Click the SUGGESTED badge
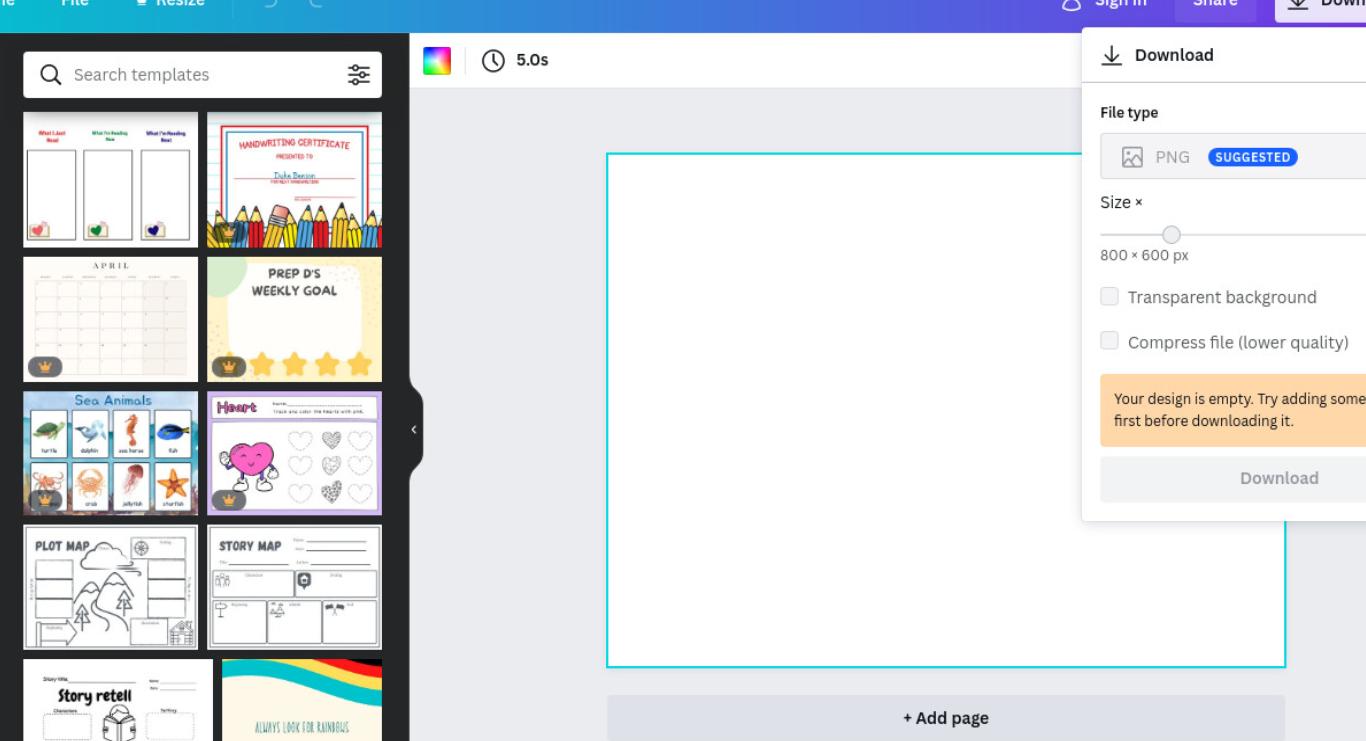The height and width of the screenshot is (741, 1366). 1252,157
